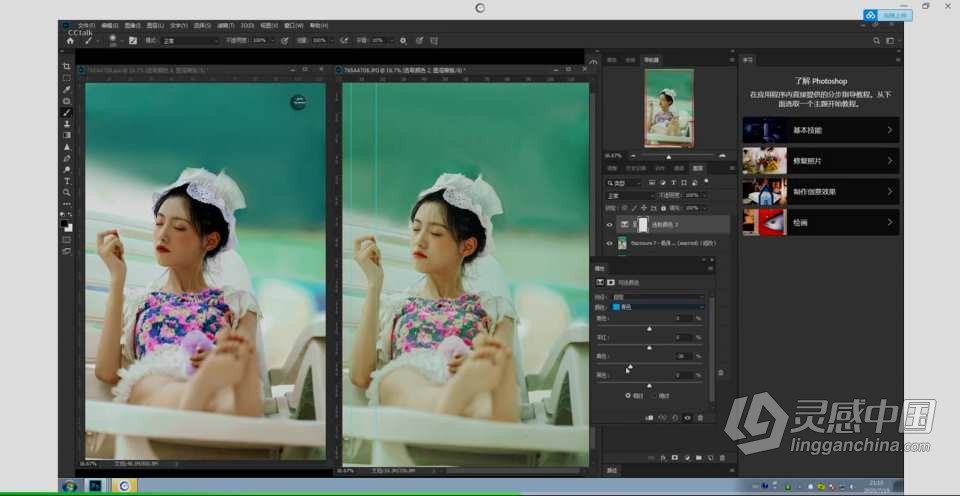
Task: Click the reset adjustment icon in the Properties panel
Action: [675, 418]
